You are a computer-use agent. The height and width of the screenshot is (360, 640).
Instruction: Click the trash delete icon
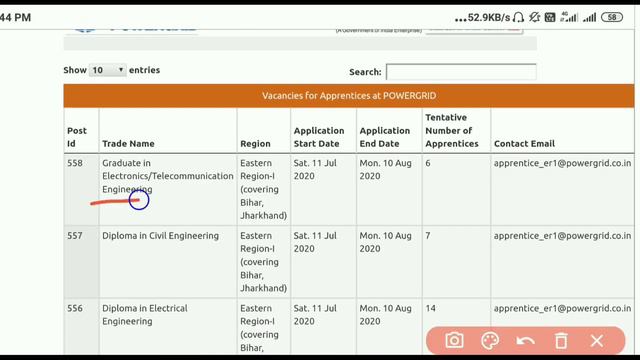(x=561, y=340)
